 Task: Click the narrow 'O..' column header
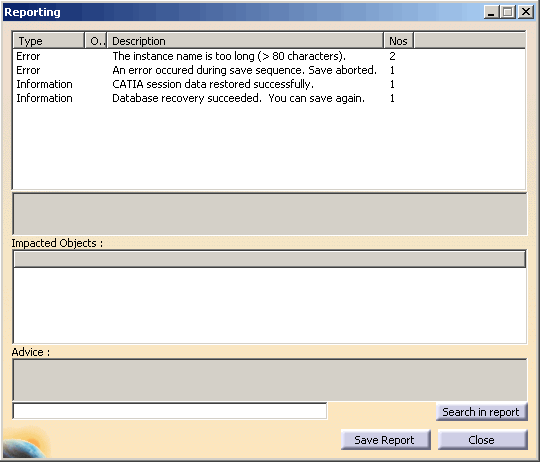96,41
